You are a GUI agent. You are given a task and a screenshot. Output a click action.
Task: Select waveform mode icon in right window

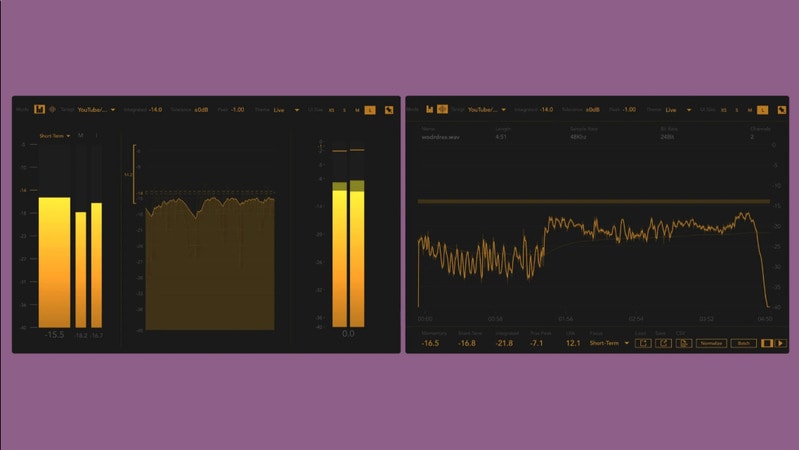tap(442, 109)
